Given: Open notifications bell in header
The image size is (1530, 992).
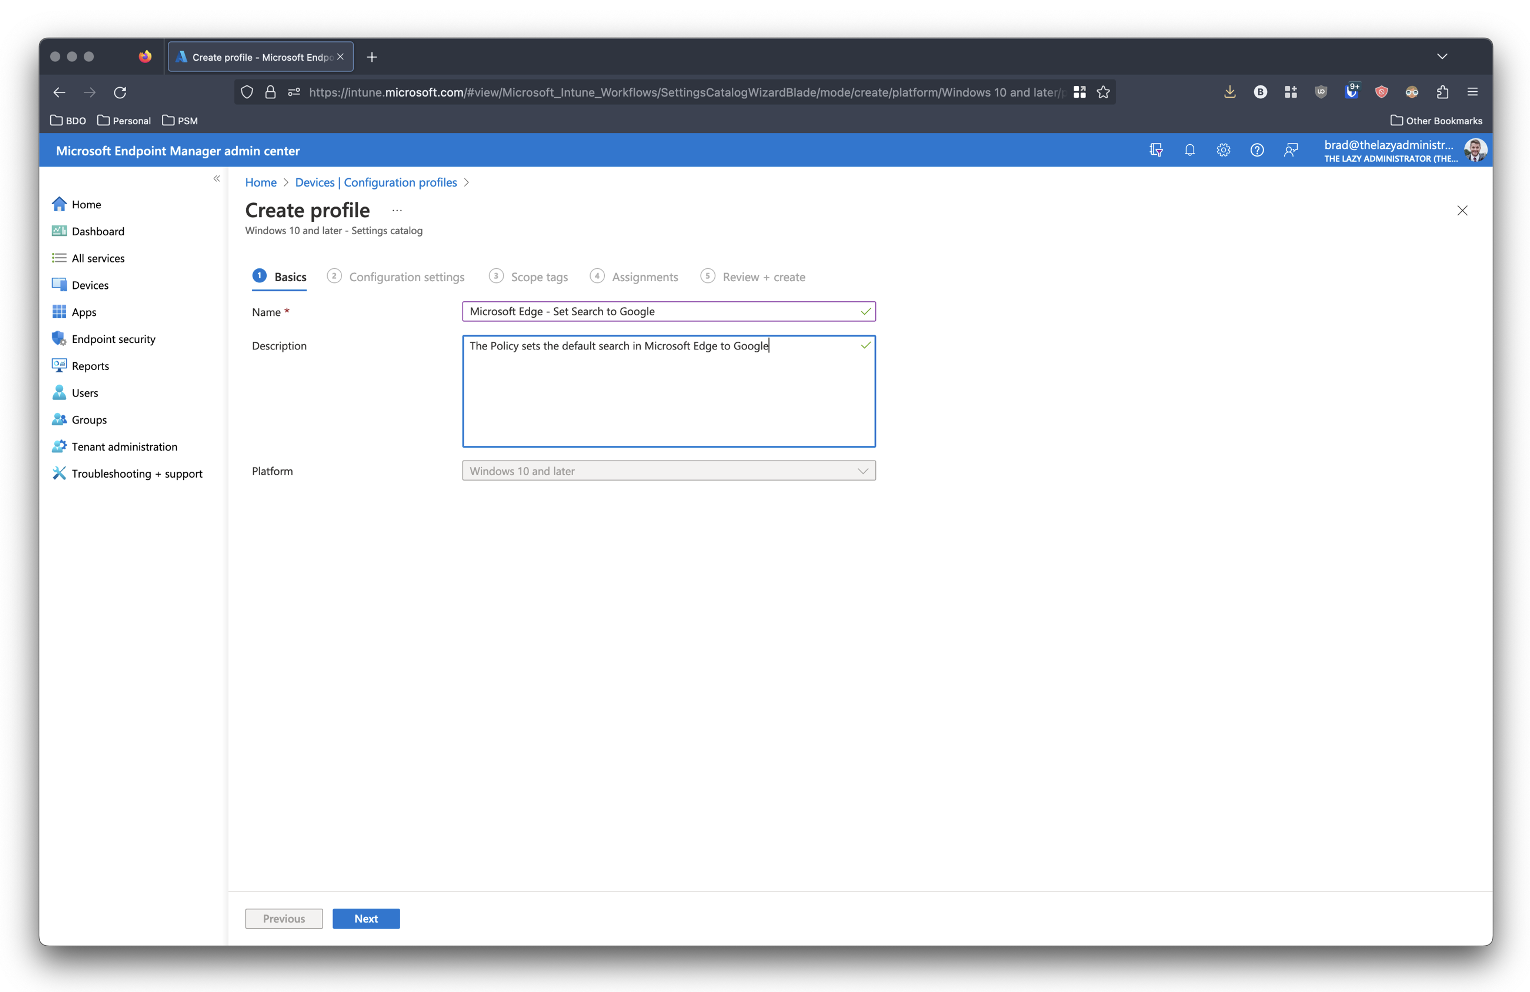Looking at the screenshot, I should tap(1190, 150).
